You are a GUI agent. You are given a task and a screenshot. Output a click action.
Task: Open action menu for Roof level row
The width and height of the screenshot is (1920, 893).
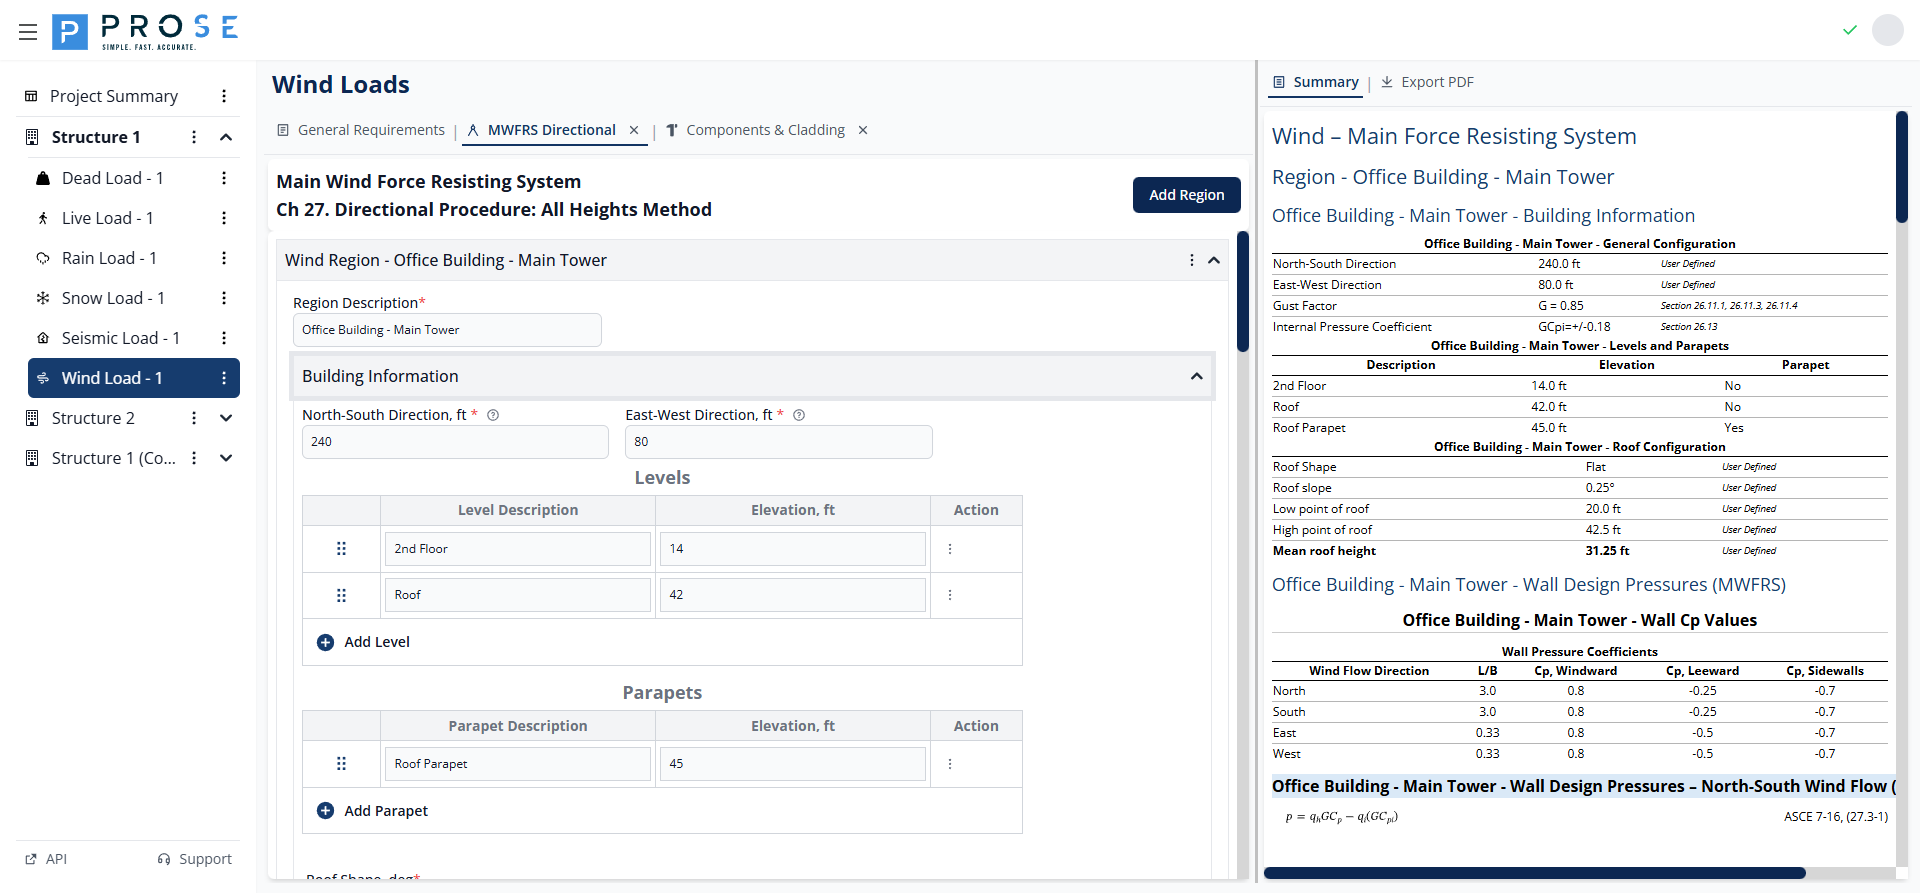click(x=950, y=595)
